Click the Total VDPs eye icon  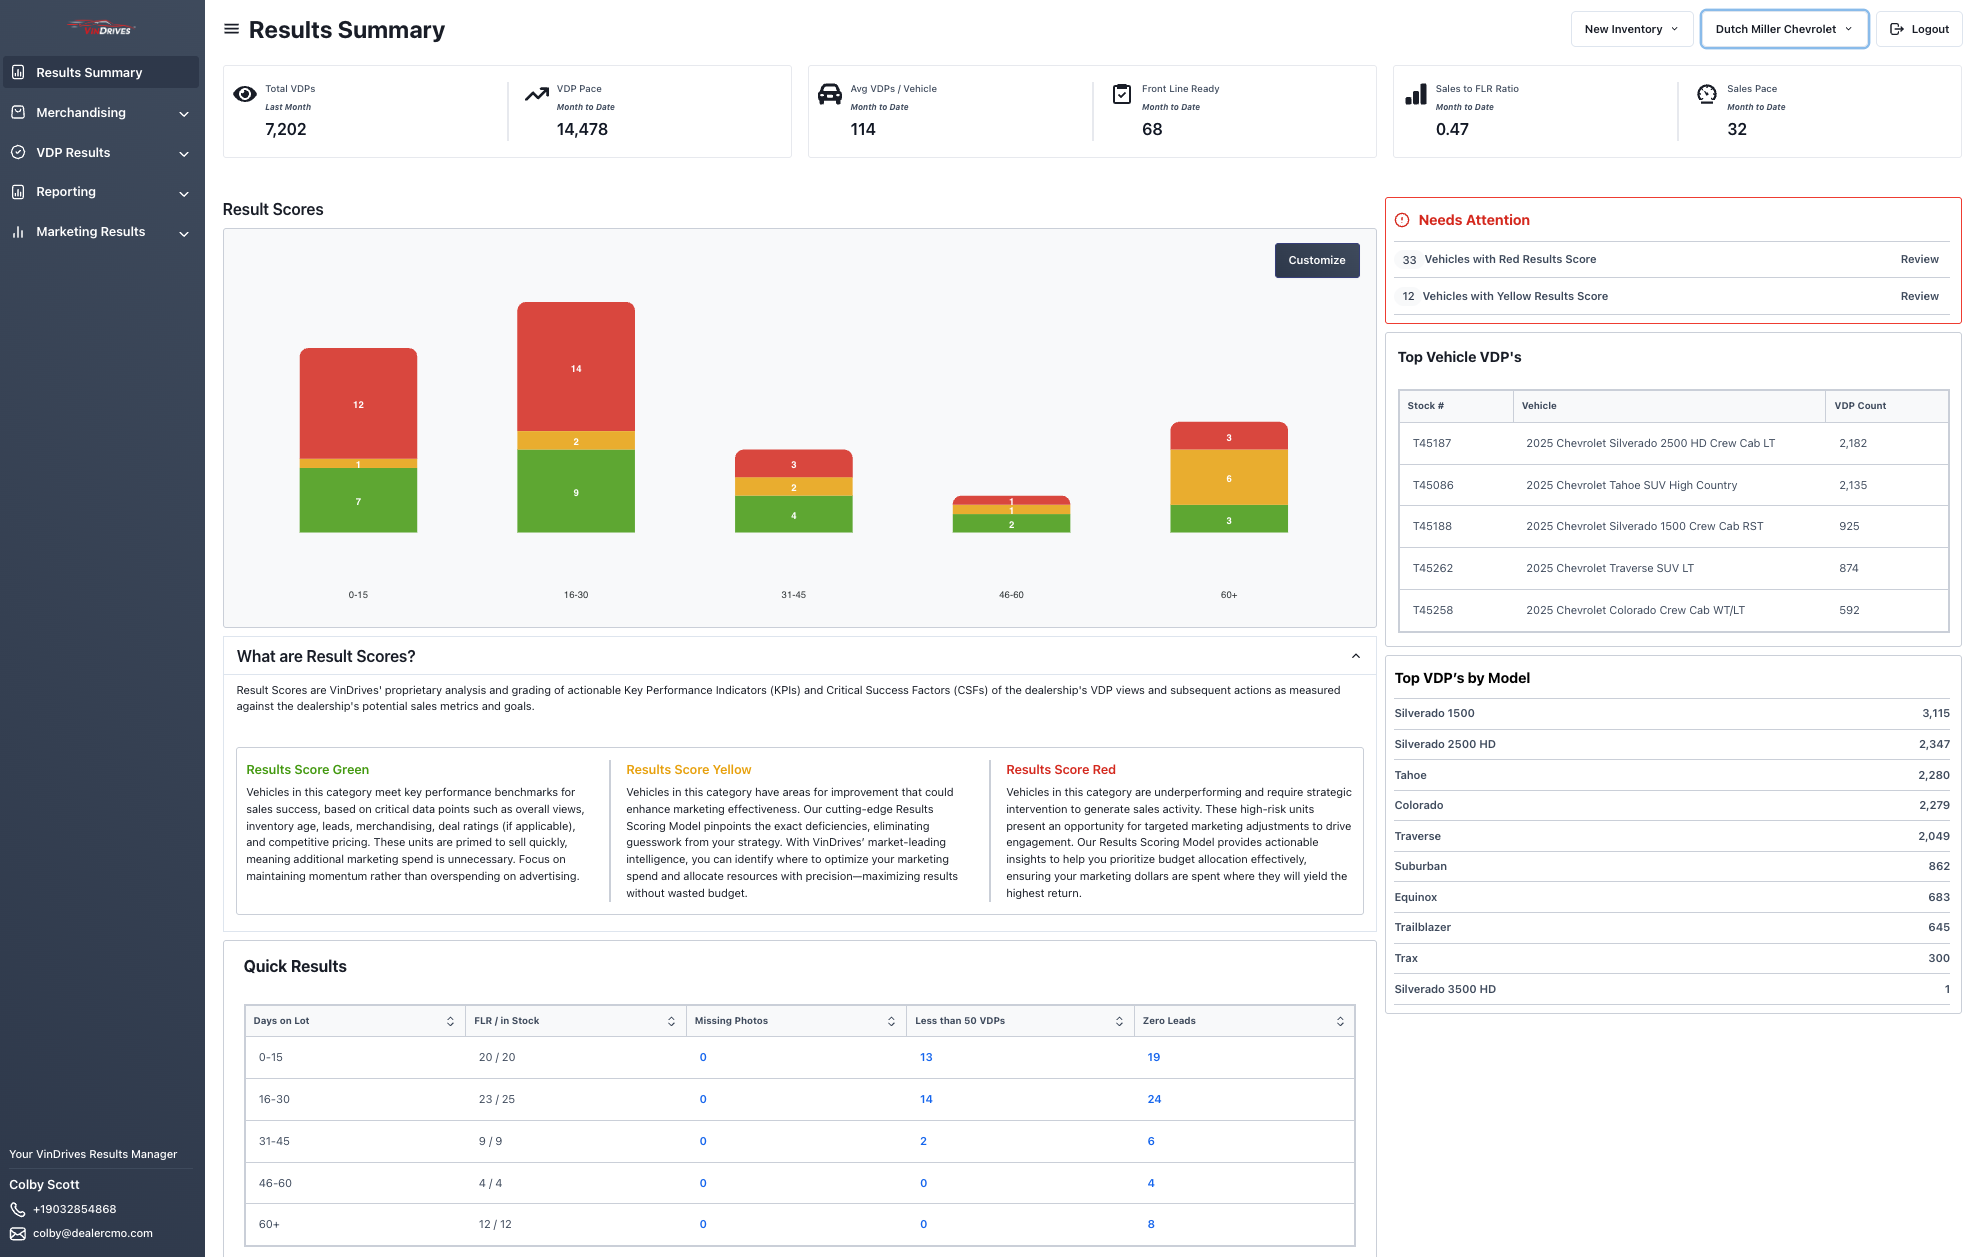point(245,94)
